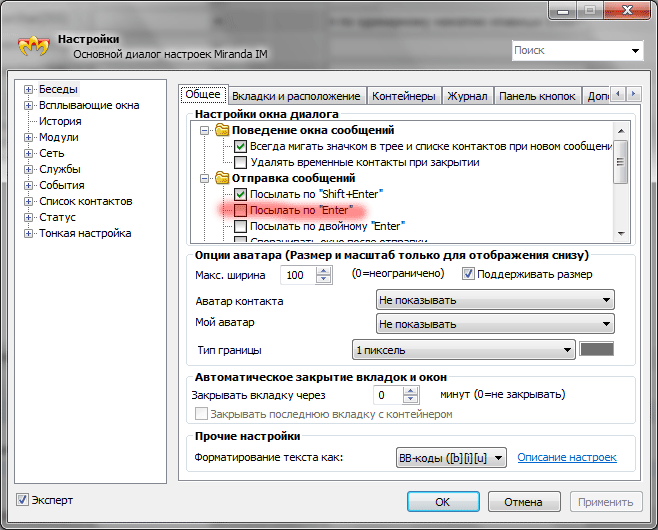Collapse Поведение окна сообщений group

point(204,131)
